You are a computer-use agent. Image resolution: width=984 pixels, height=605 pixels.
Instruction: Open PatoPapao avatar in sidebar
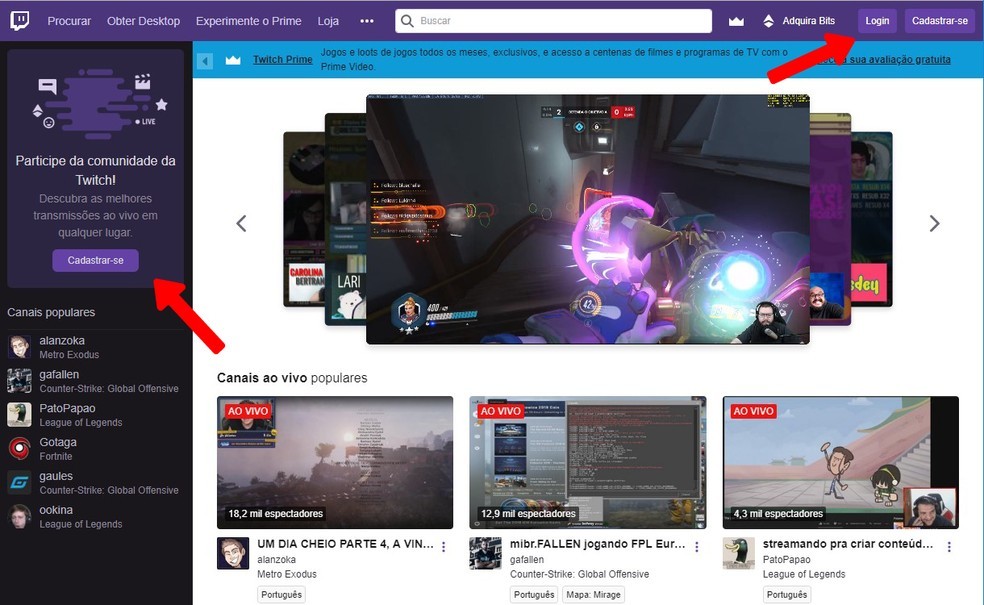pyautogui.click(x=19, y=414)
